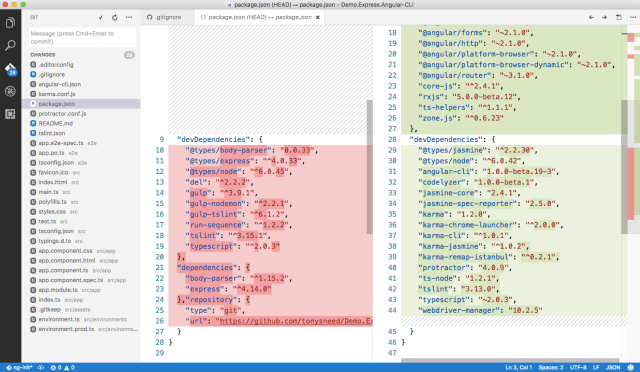Select package.json in the changes list
The width and height of the screenshot is (640, 372).
point(81,104)
